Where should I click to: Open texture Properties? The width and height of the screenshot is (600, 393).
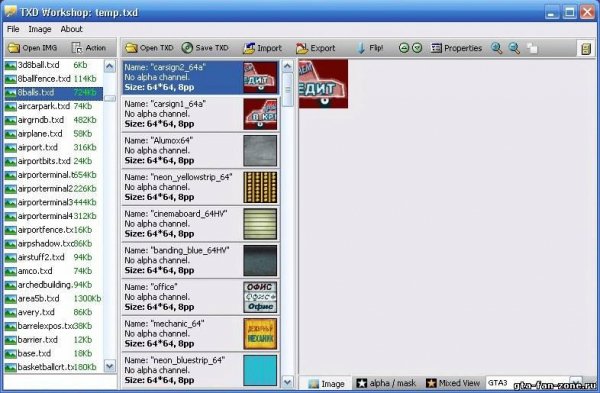[x=456, y=48]
